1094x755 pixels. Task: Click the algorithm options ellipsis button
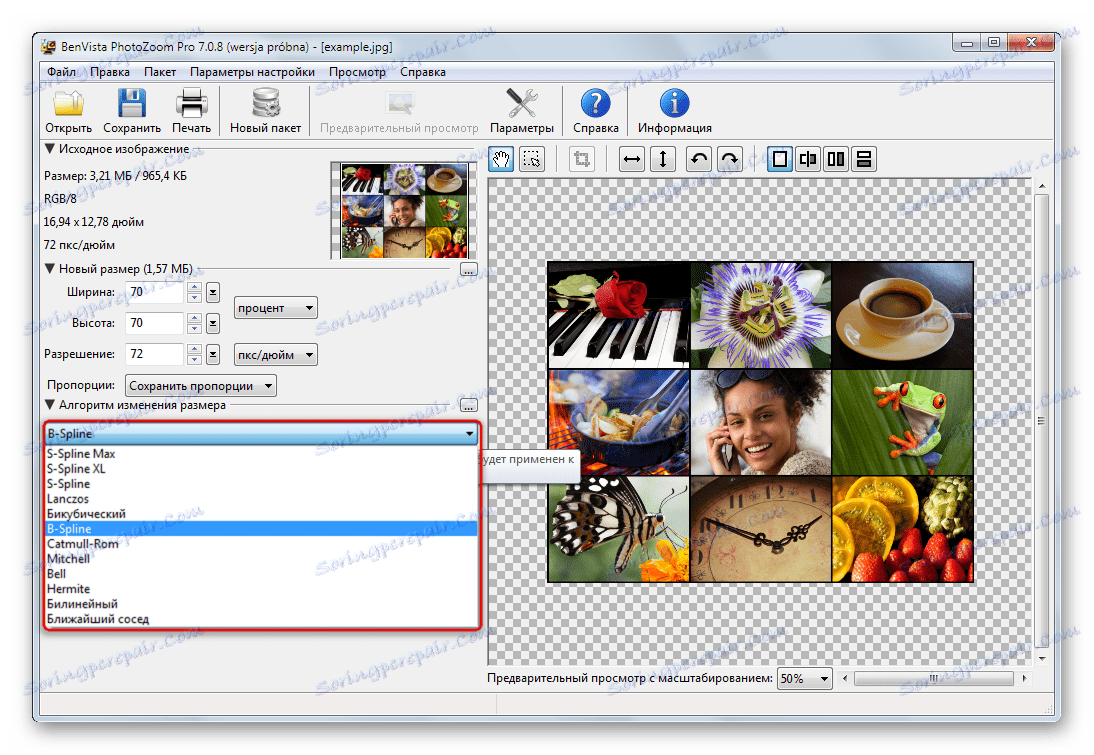(x=469, y=405)
